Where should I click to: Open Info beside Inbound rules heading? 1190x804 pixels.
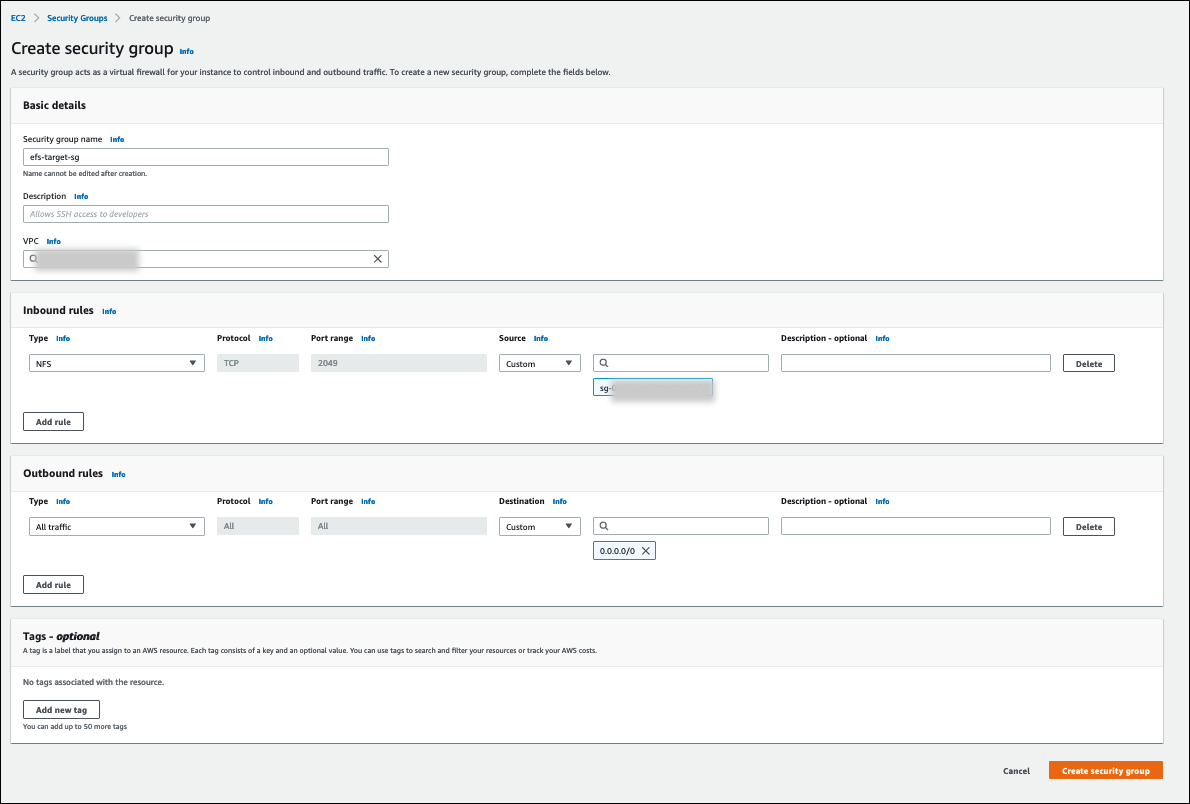(x=109, y=311)
